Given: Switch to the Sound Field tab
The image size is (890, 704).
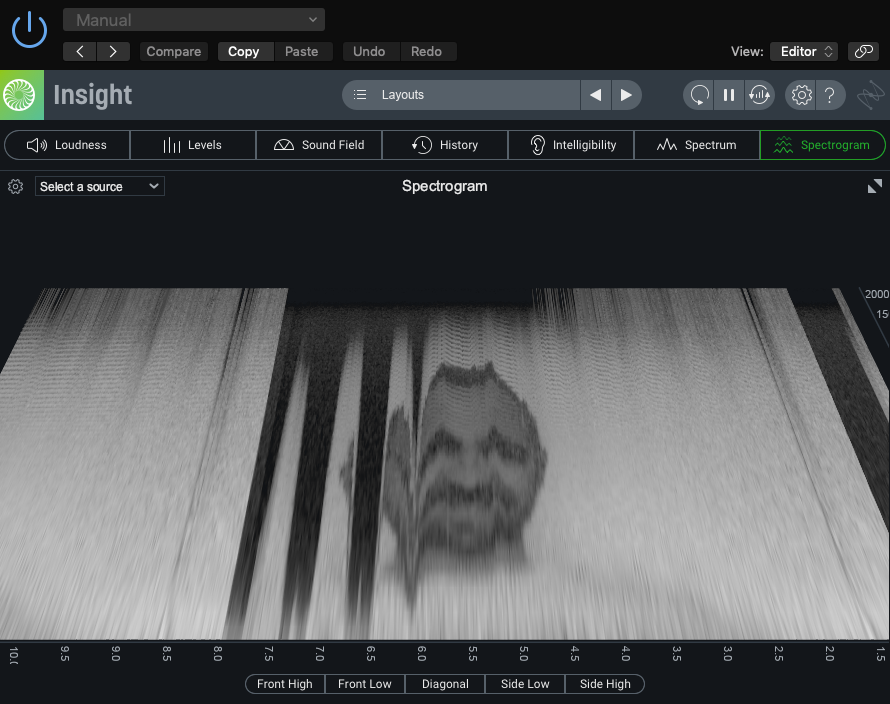Looking at the screenshot, I should pos(319,145).
